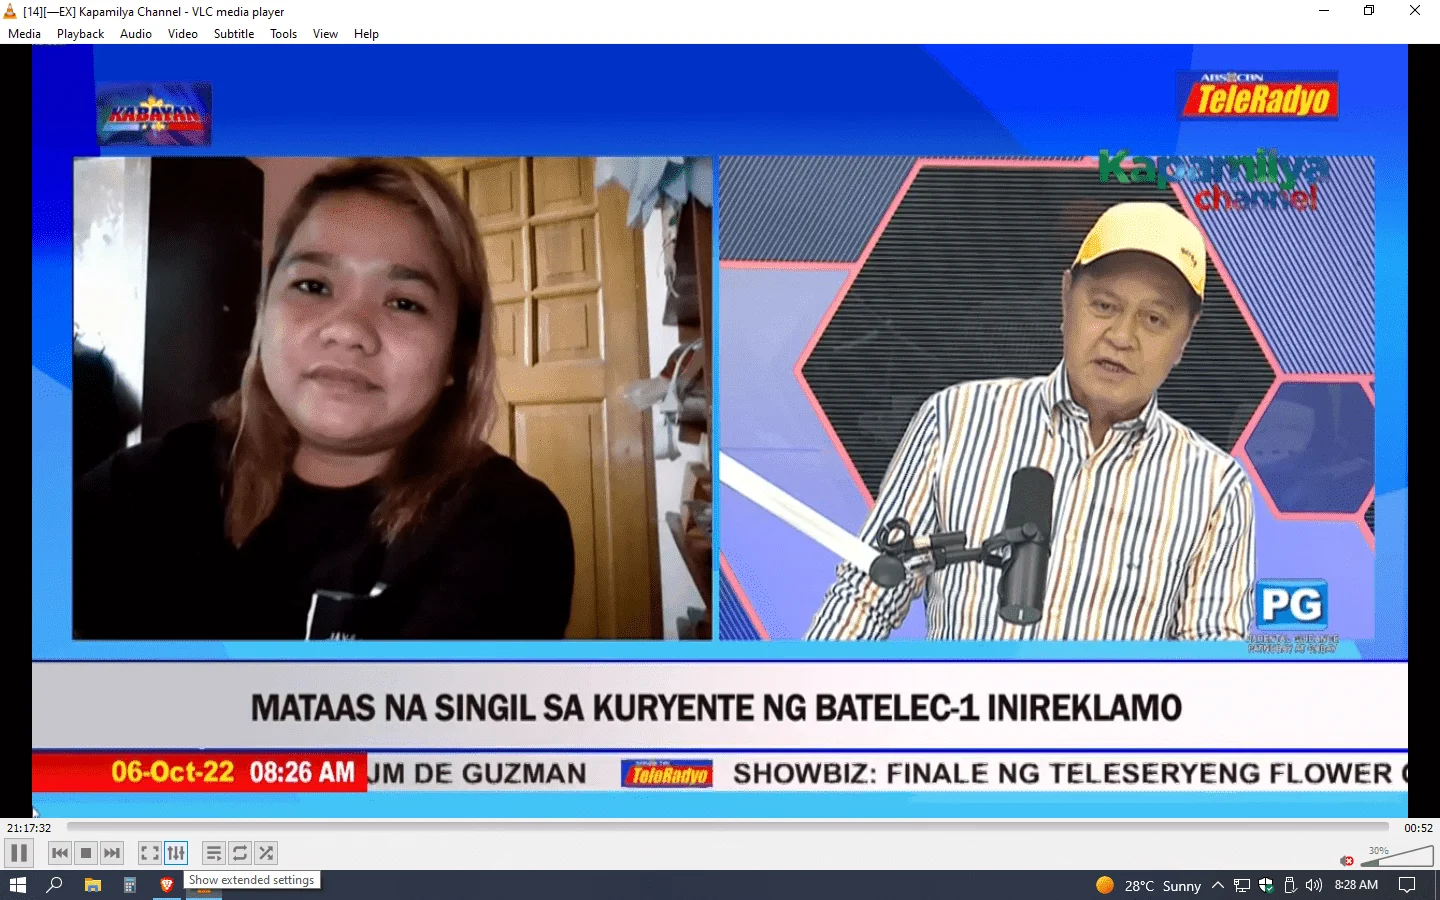Restore down the VLC window
Screen dimensions: 1440x900
pos(1369,11)
